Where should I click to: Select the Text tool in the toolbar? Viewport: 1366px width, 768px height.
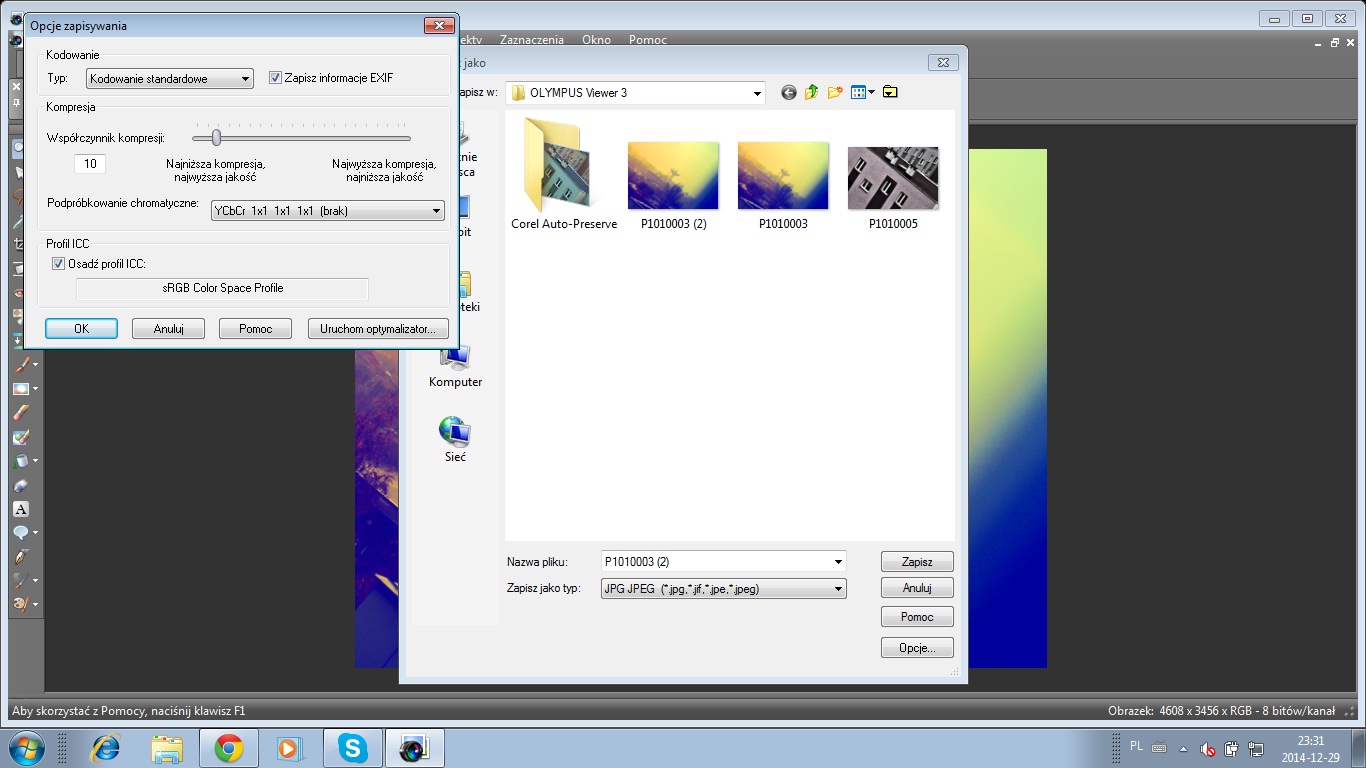[20, 509]
